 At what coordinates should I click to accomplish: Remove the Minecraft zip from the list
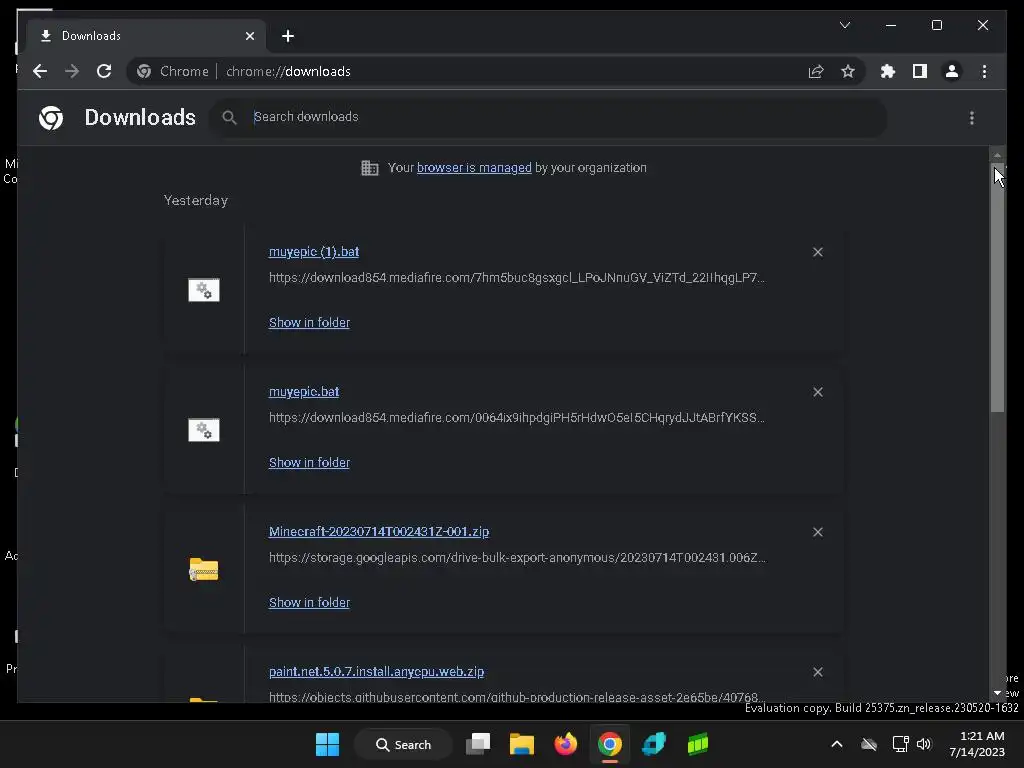click(818, 532)
